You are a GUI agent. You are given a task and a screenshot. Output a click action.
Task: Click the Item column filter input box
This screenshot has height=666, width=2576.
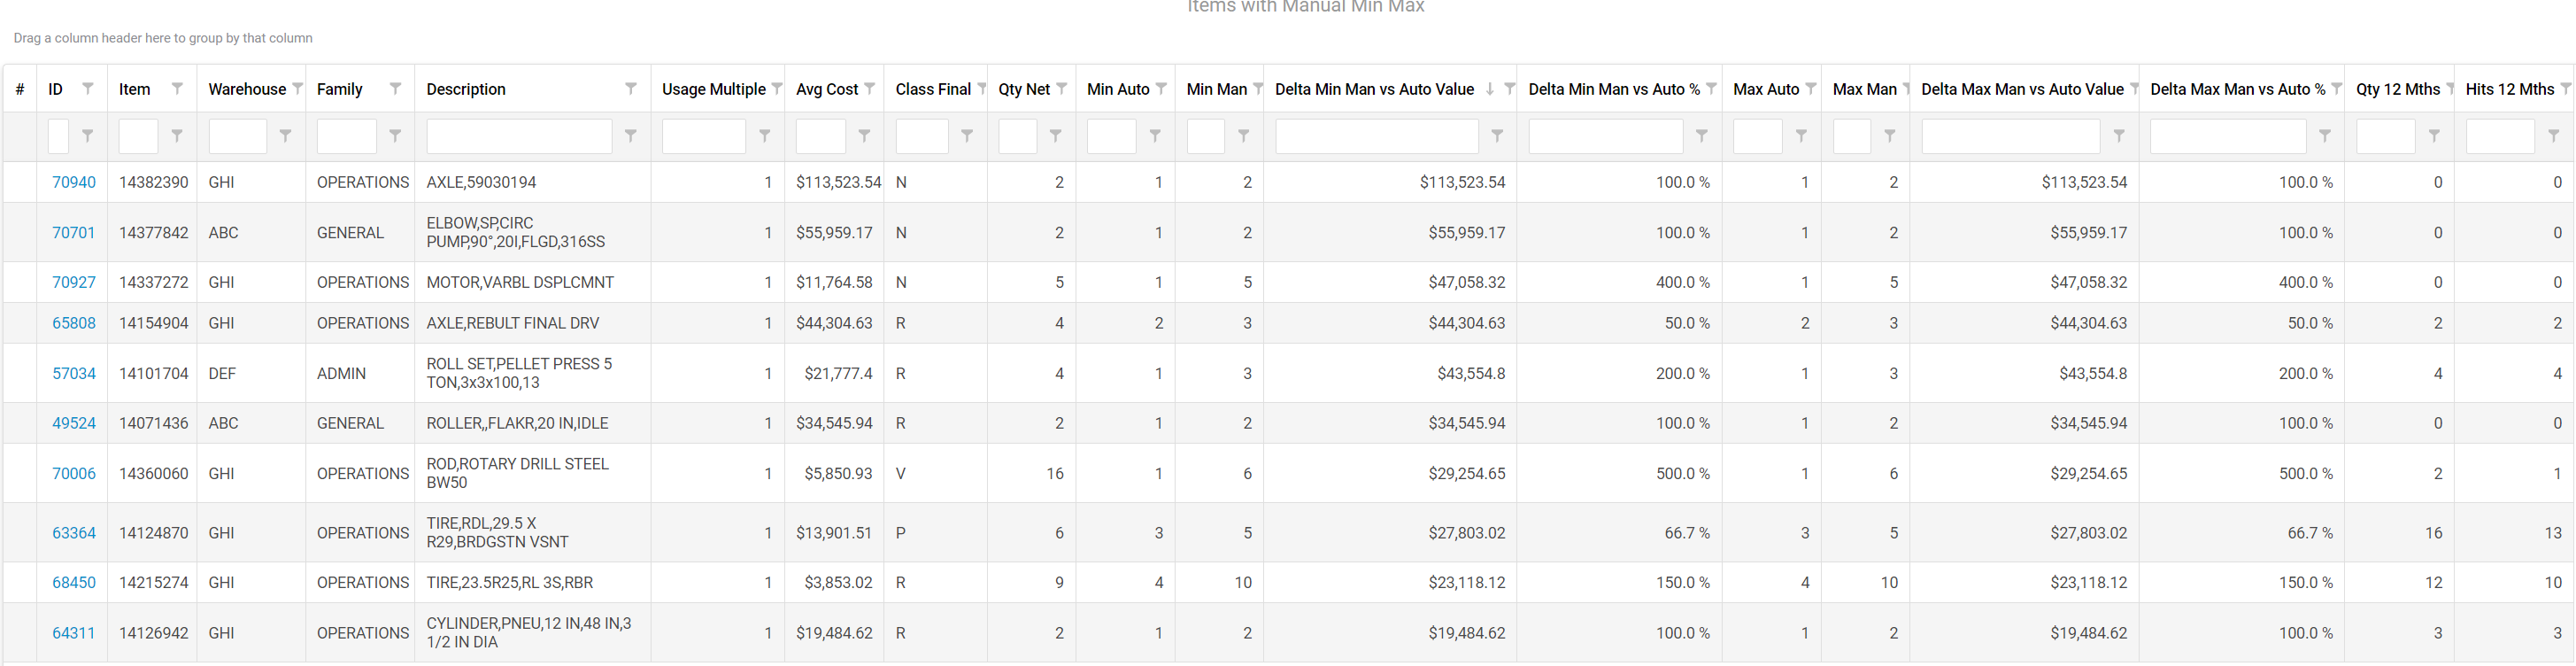pyautogui.click(x=138, y=136)
